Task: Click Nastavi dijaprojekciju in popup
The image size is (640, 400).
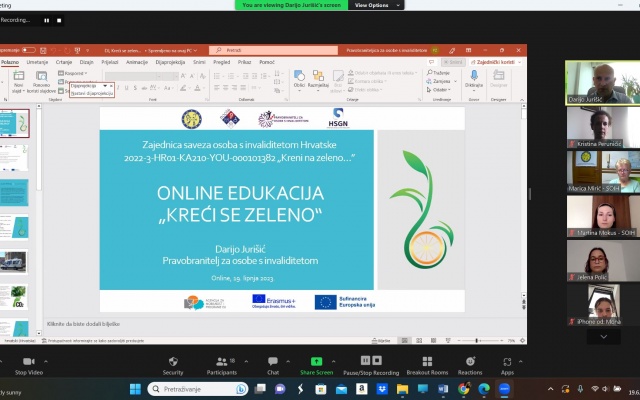Action: pyautogui.click(x=92, y=93)
